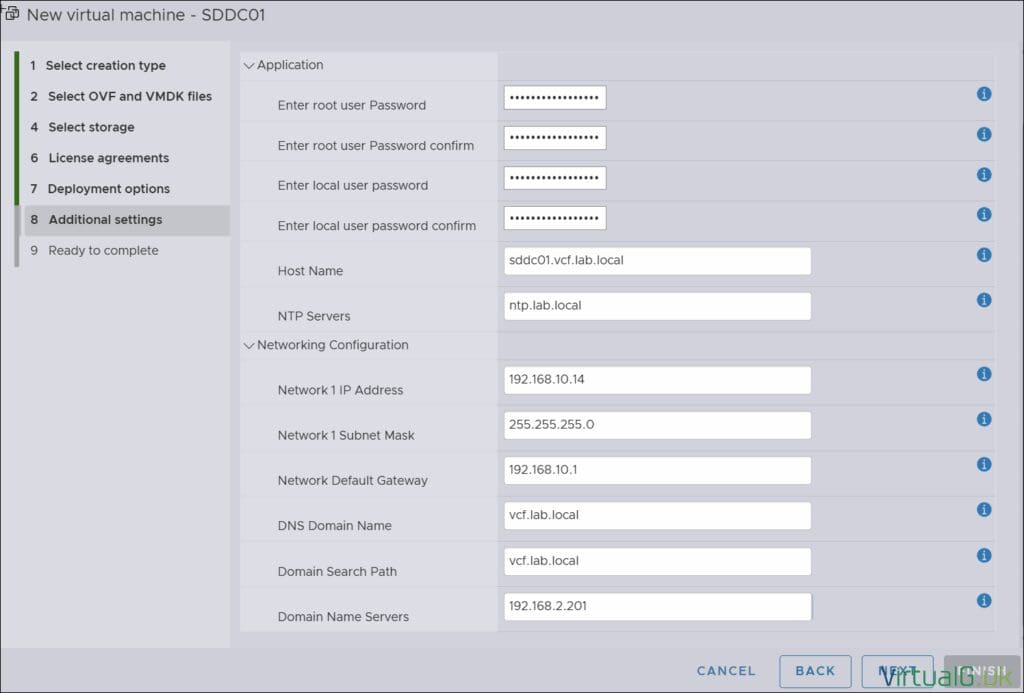The width and height of the screenshot is (1024, 693).
Task: Click info icon for Network 1 Subnet Mask
Action: (x=984, y=419)
